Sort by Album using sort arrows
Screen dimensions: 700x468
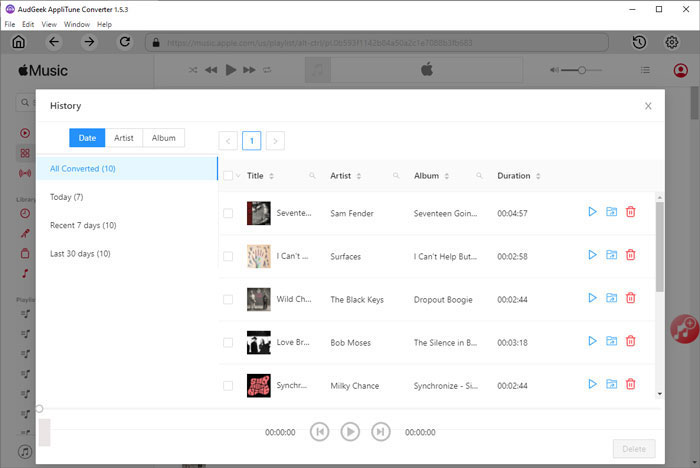(x=446, y=176)
